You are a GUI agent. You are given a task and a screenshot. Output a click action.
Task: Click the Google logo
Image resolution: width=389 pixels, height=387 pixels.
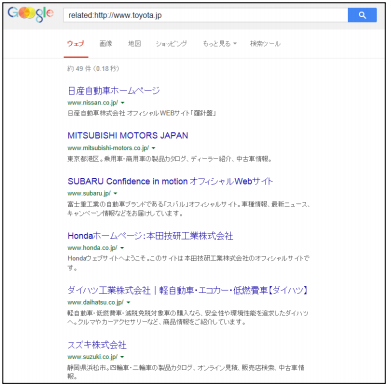coord(30,14)
